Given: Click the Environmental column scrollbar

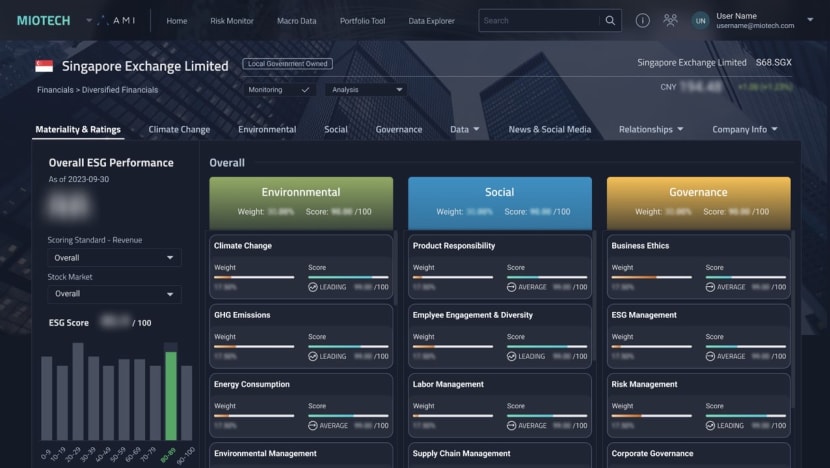Looking at the screenshot, I should click(395, 267).
